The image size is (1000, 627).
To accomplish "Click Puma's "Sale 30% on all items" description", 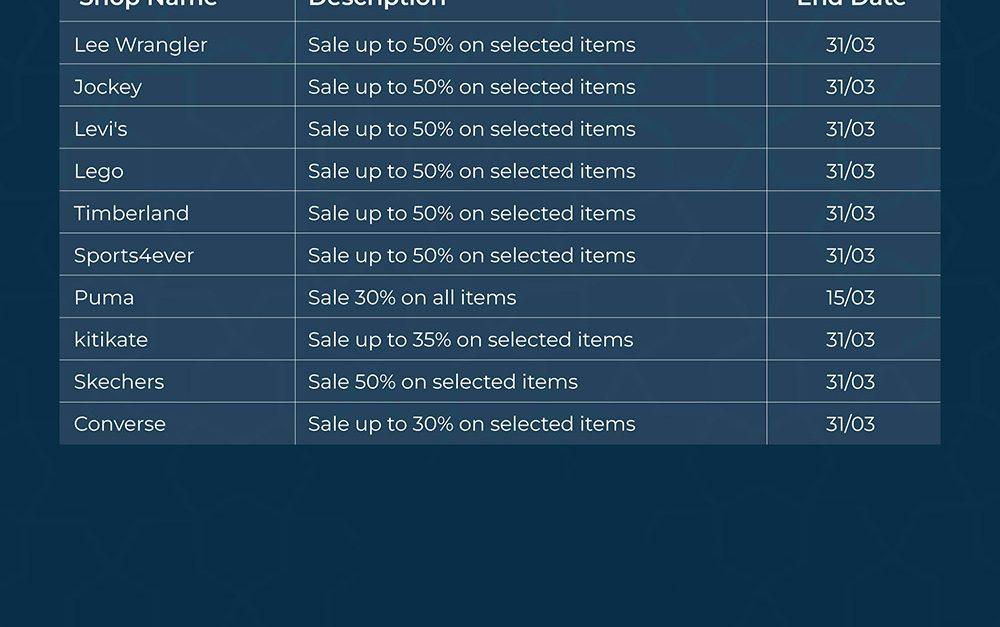I will 412,297.
